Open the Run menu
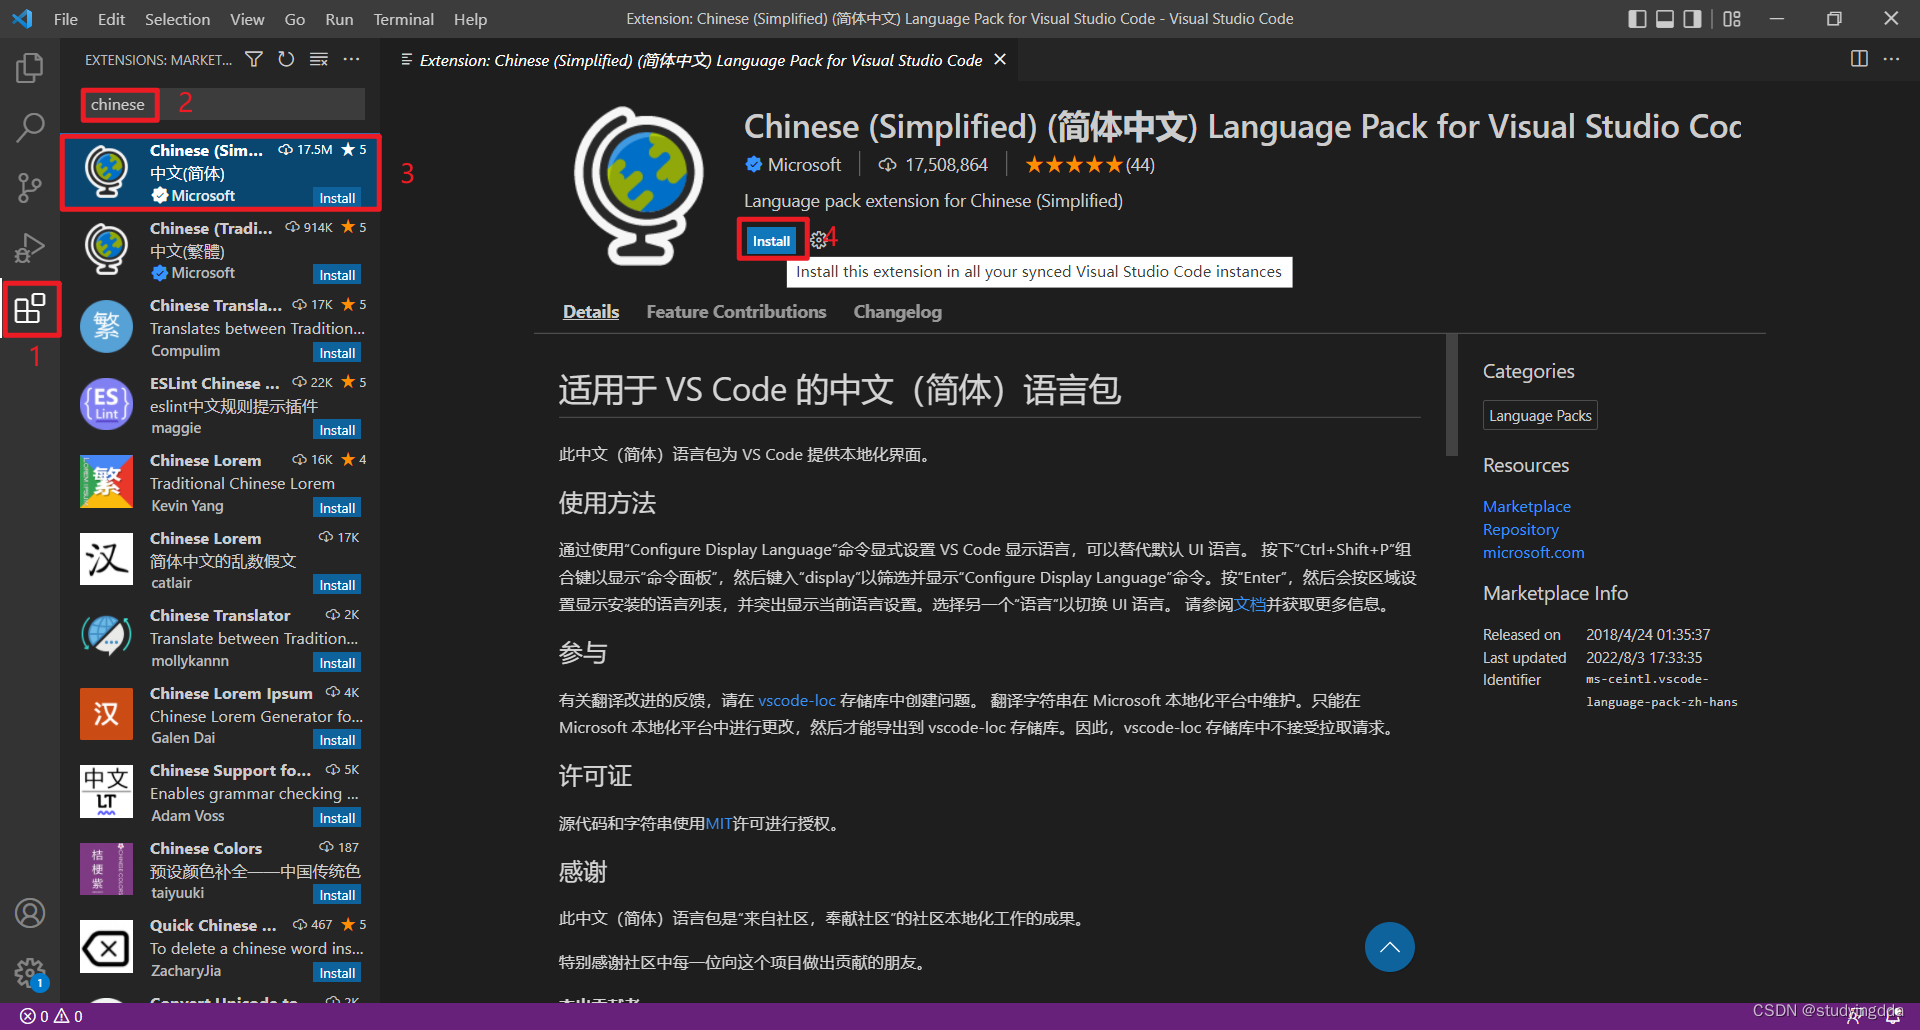Viewport: 1920px width, 1030px height. tap(339, 19)
